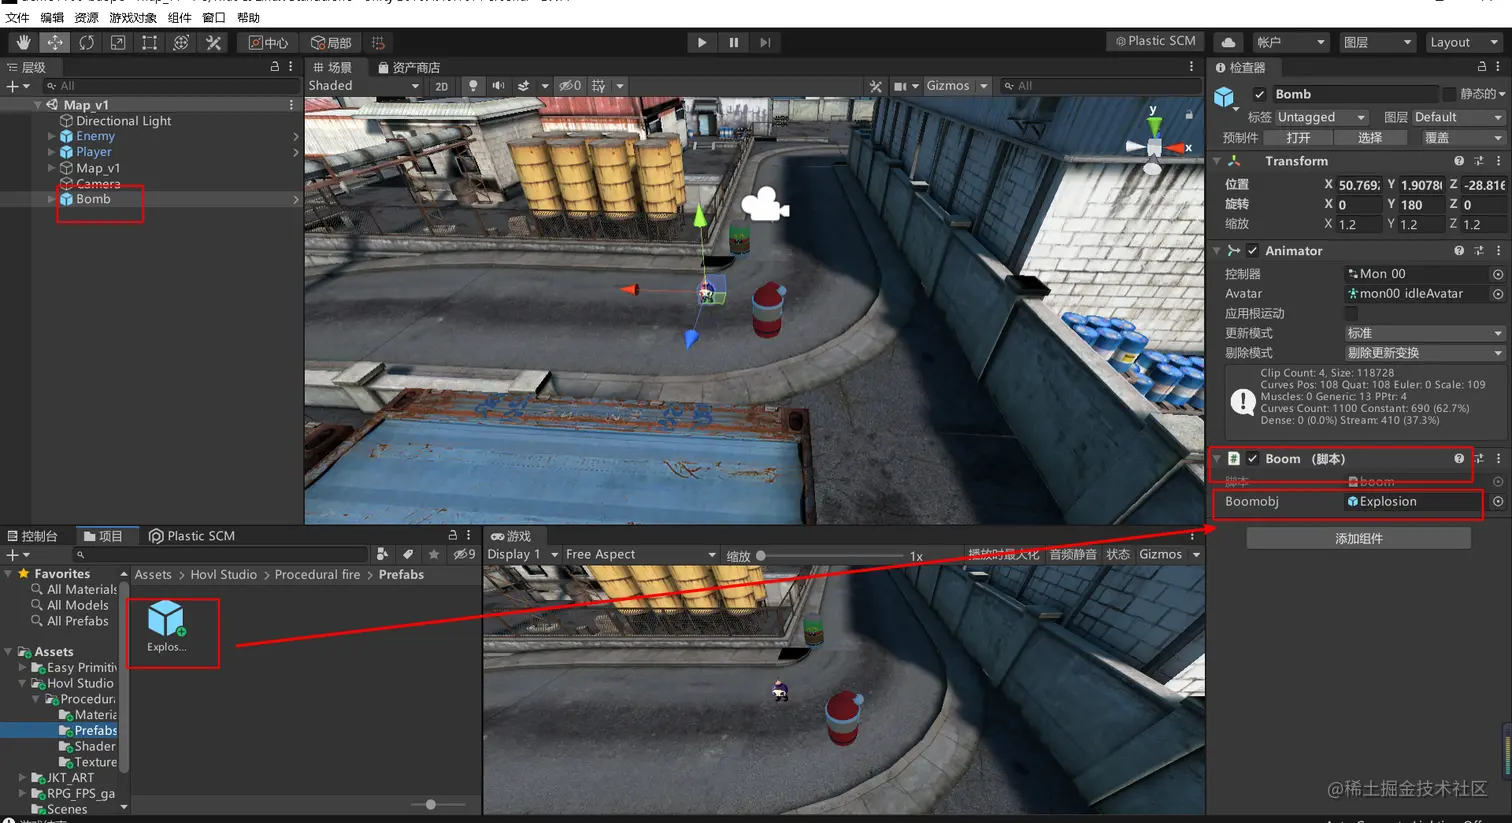Open the 覆盖 prefab overrides dropdown
This screenshot has width=1512, height=823.
pyautogui.click(x=1464, y=138)
